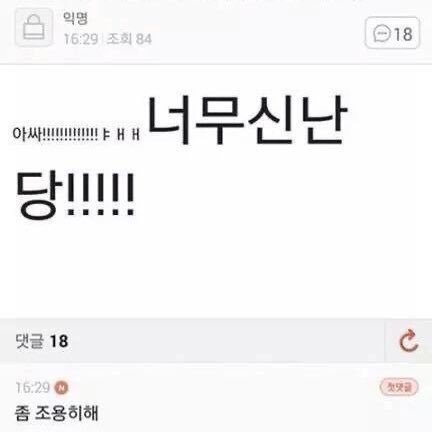Click the first comment's 16:29 timestamp
432x432 pixels.
point(33,388)
